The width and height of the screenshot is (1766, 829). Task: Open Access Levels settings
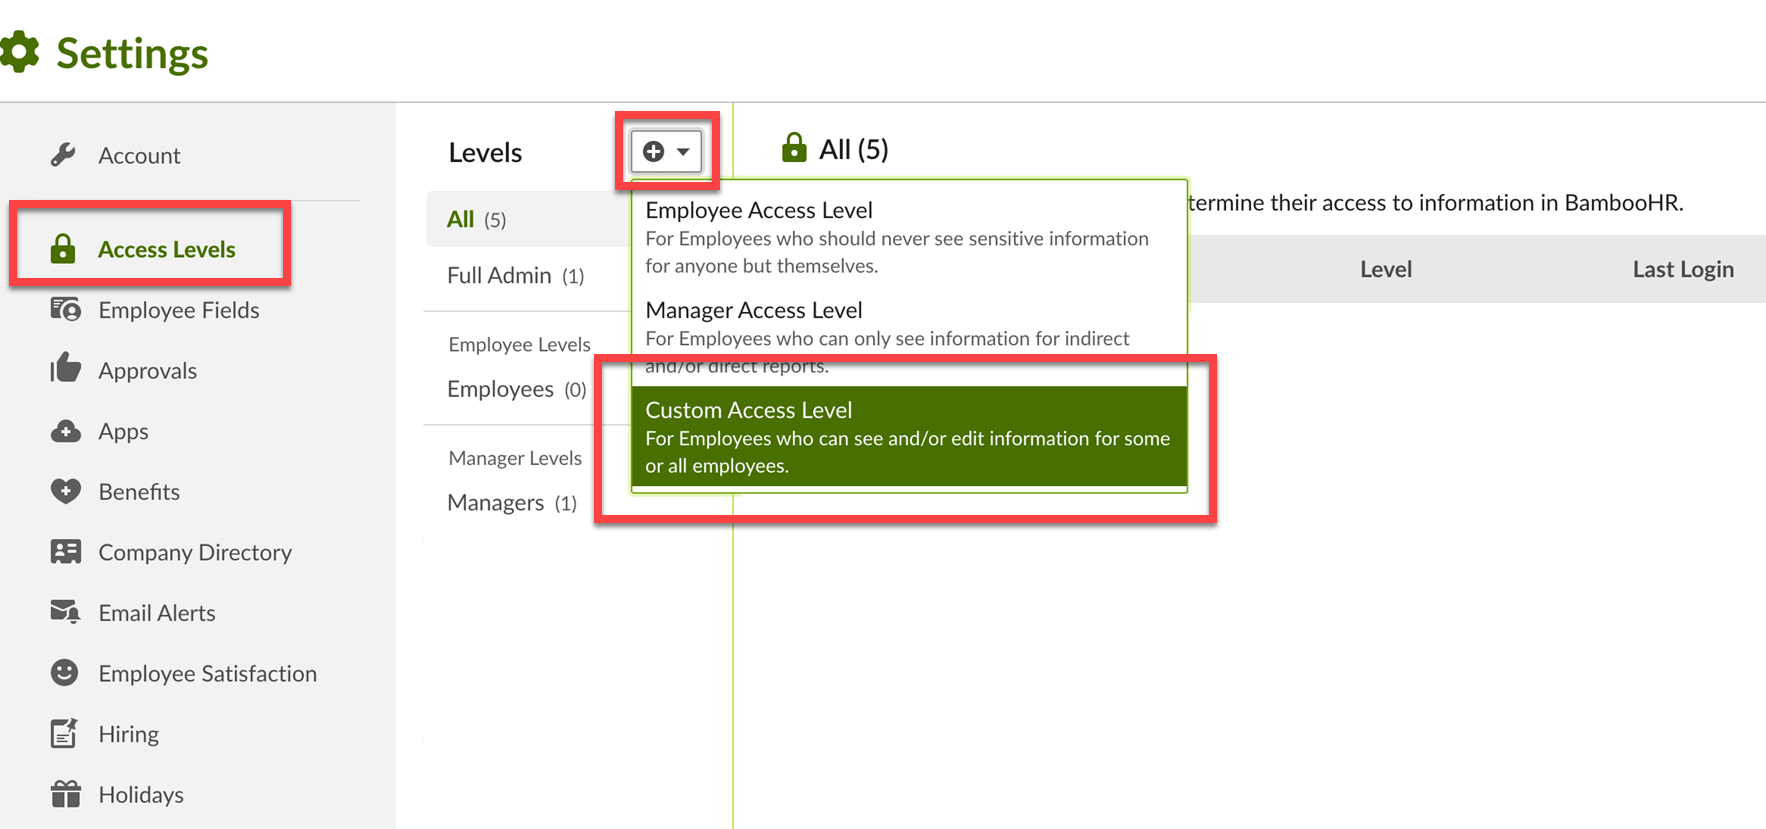tap(166, 249)
